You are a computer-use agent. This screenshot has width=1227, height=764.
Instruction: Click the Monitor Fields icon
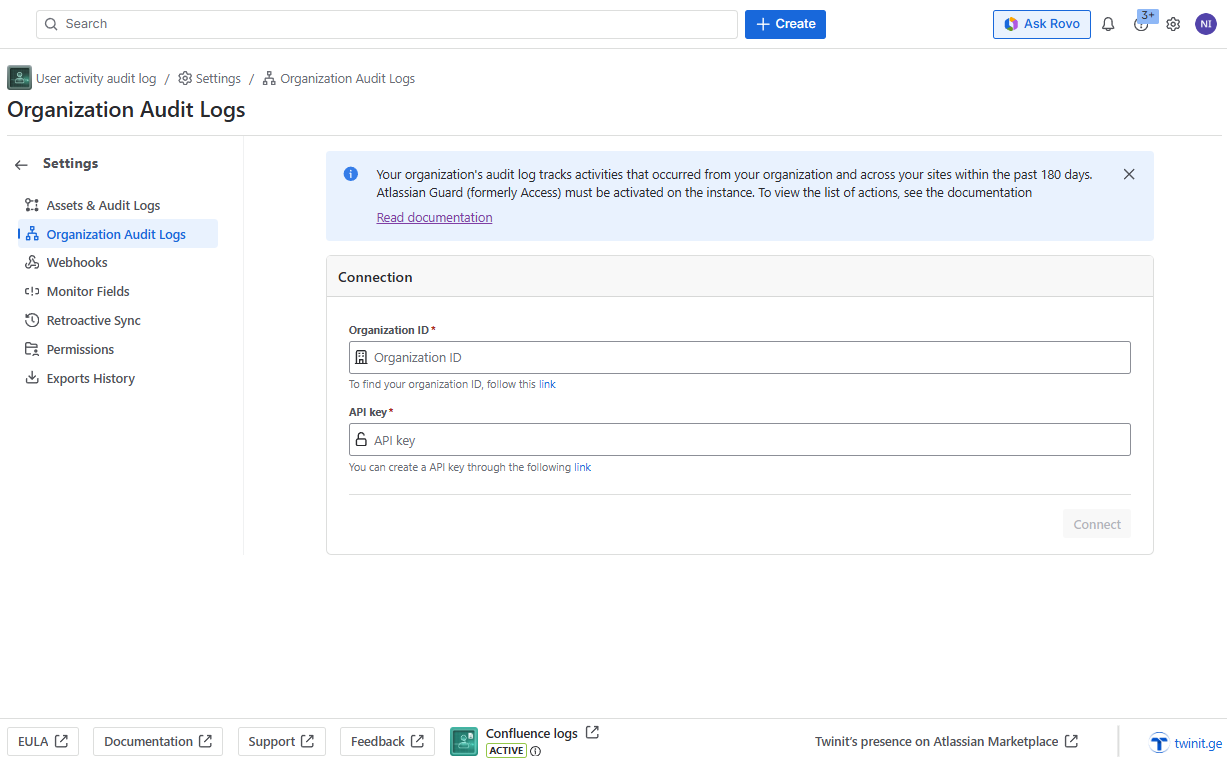[x=32, y=291]
